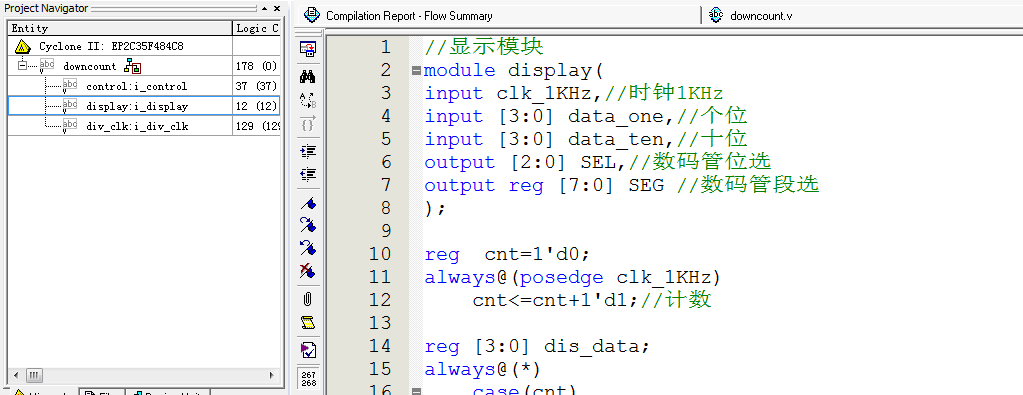Click the analyze current file icon
Image resolution: width=1023 pixels, height=395 pixels.
tap(308, 350)
